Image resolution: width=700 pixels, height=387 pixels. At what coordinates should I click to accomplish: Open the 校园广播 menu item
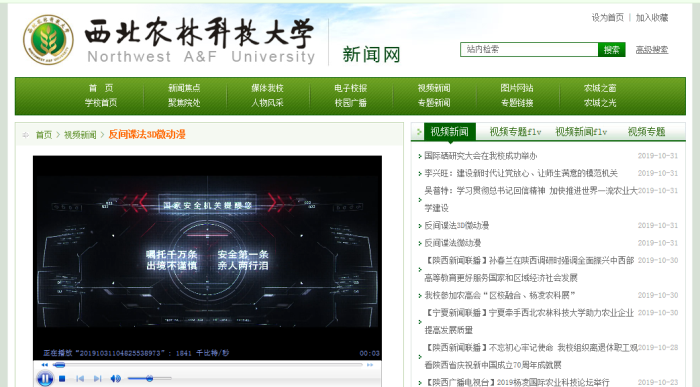click(x=350, y=103)
